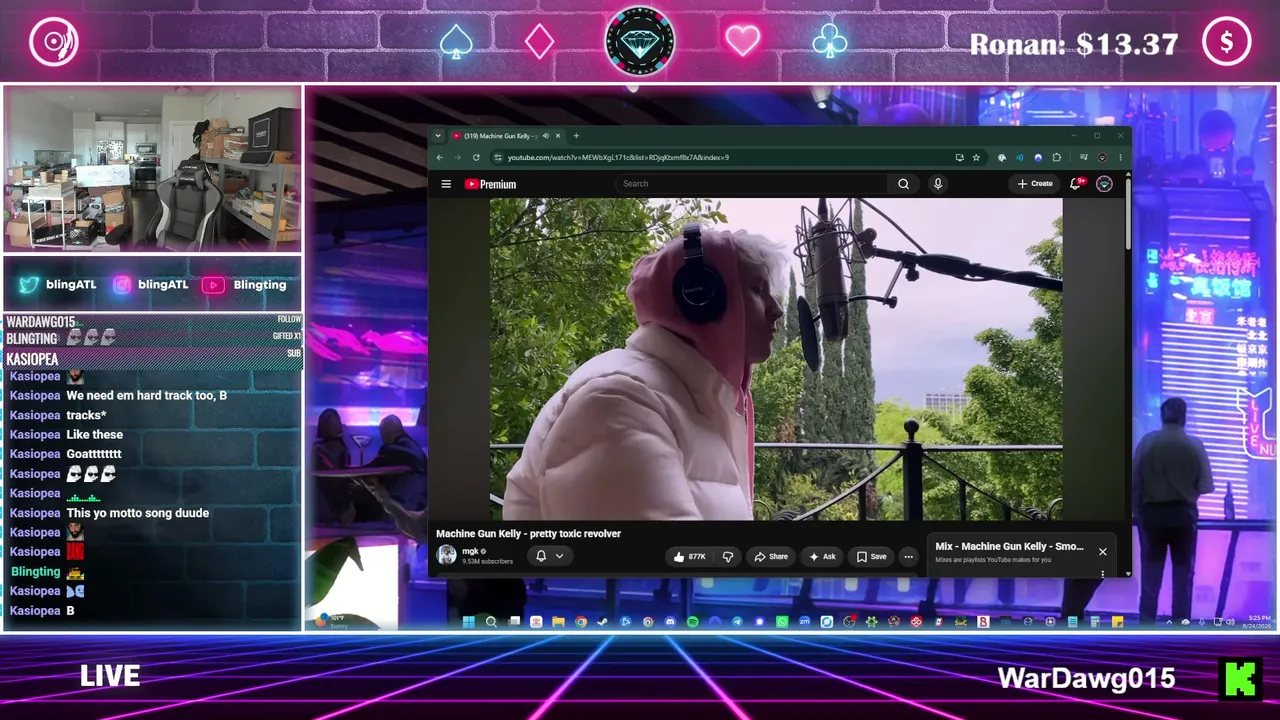Go back in the browser
This screenshot has height=720, width=1280.
439,157
